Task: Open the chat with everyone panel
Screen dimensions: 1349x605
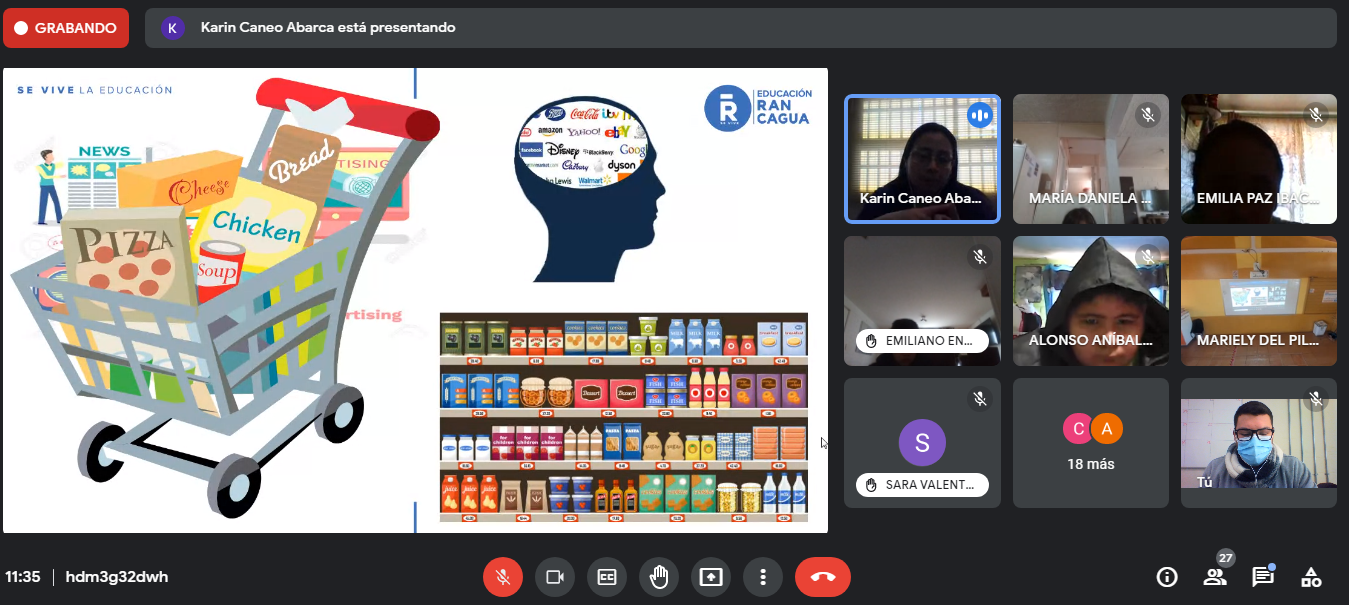Action: (1263, 577)
